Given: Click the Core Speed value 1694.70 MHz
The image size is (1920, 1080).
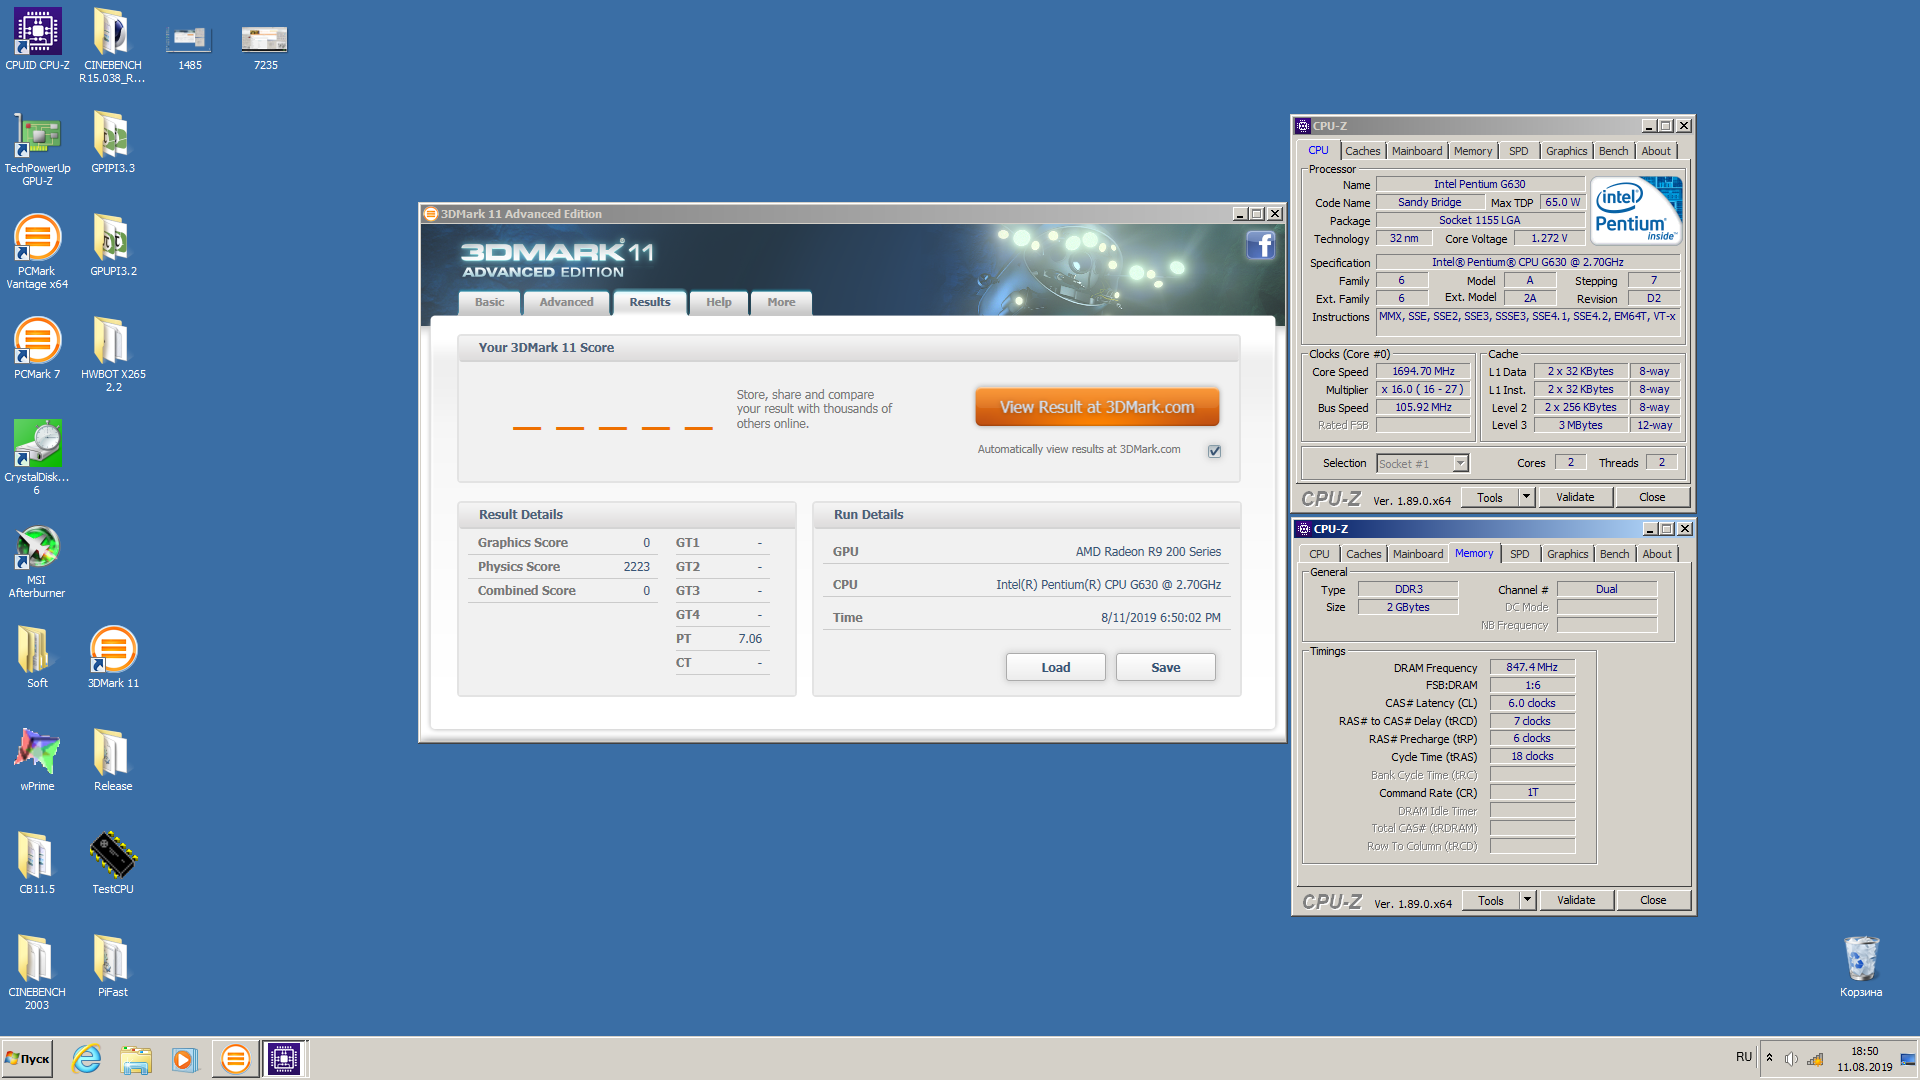Looking at the screenshot, I should click(1423, 371).
